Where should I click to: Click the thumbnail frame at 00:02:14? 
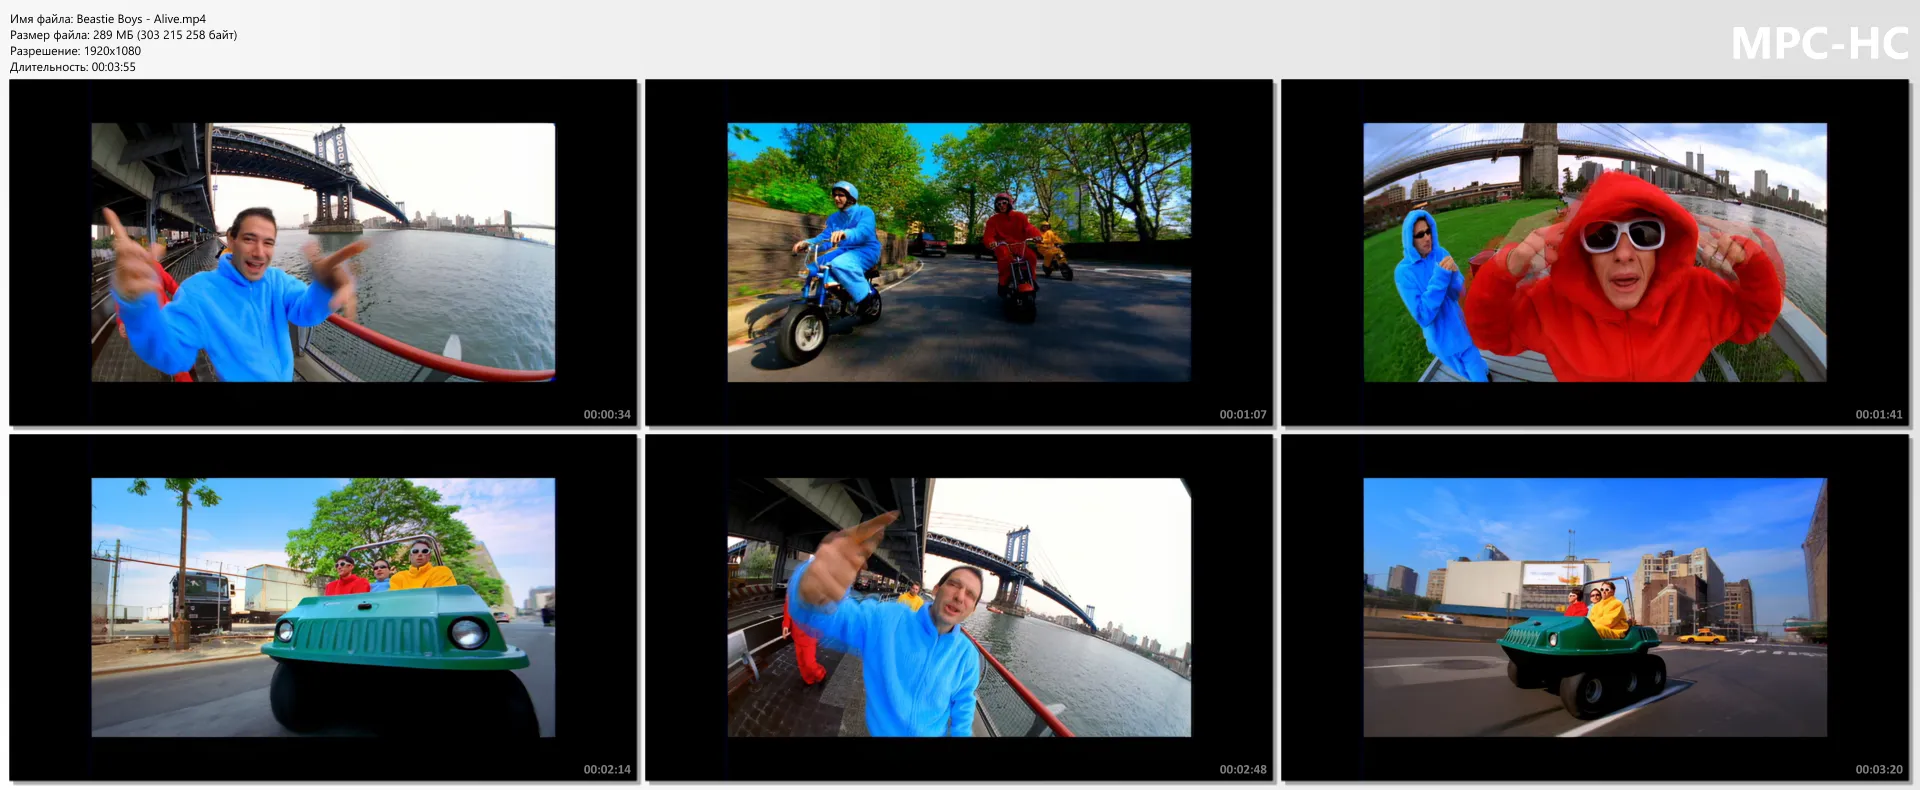pyautogui.click(x=323, y=608)
